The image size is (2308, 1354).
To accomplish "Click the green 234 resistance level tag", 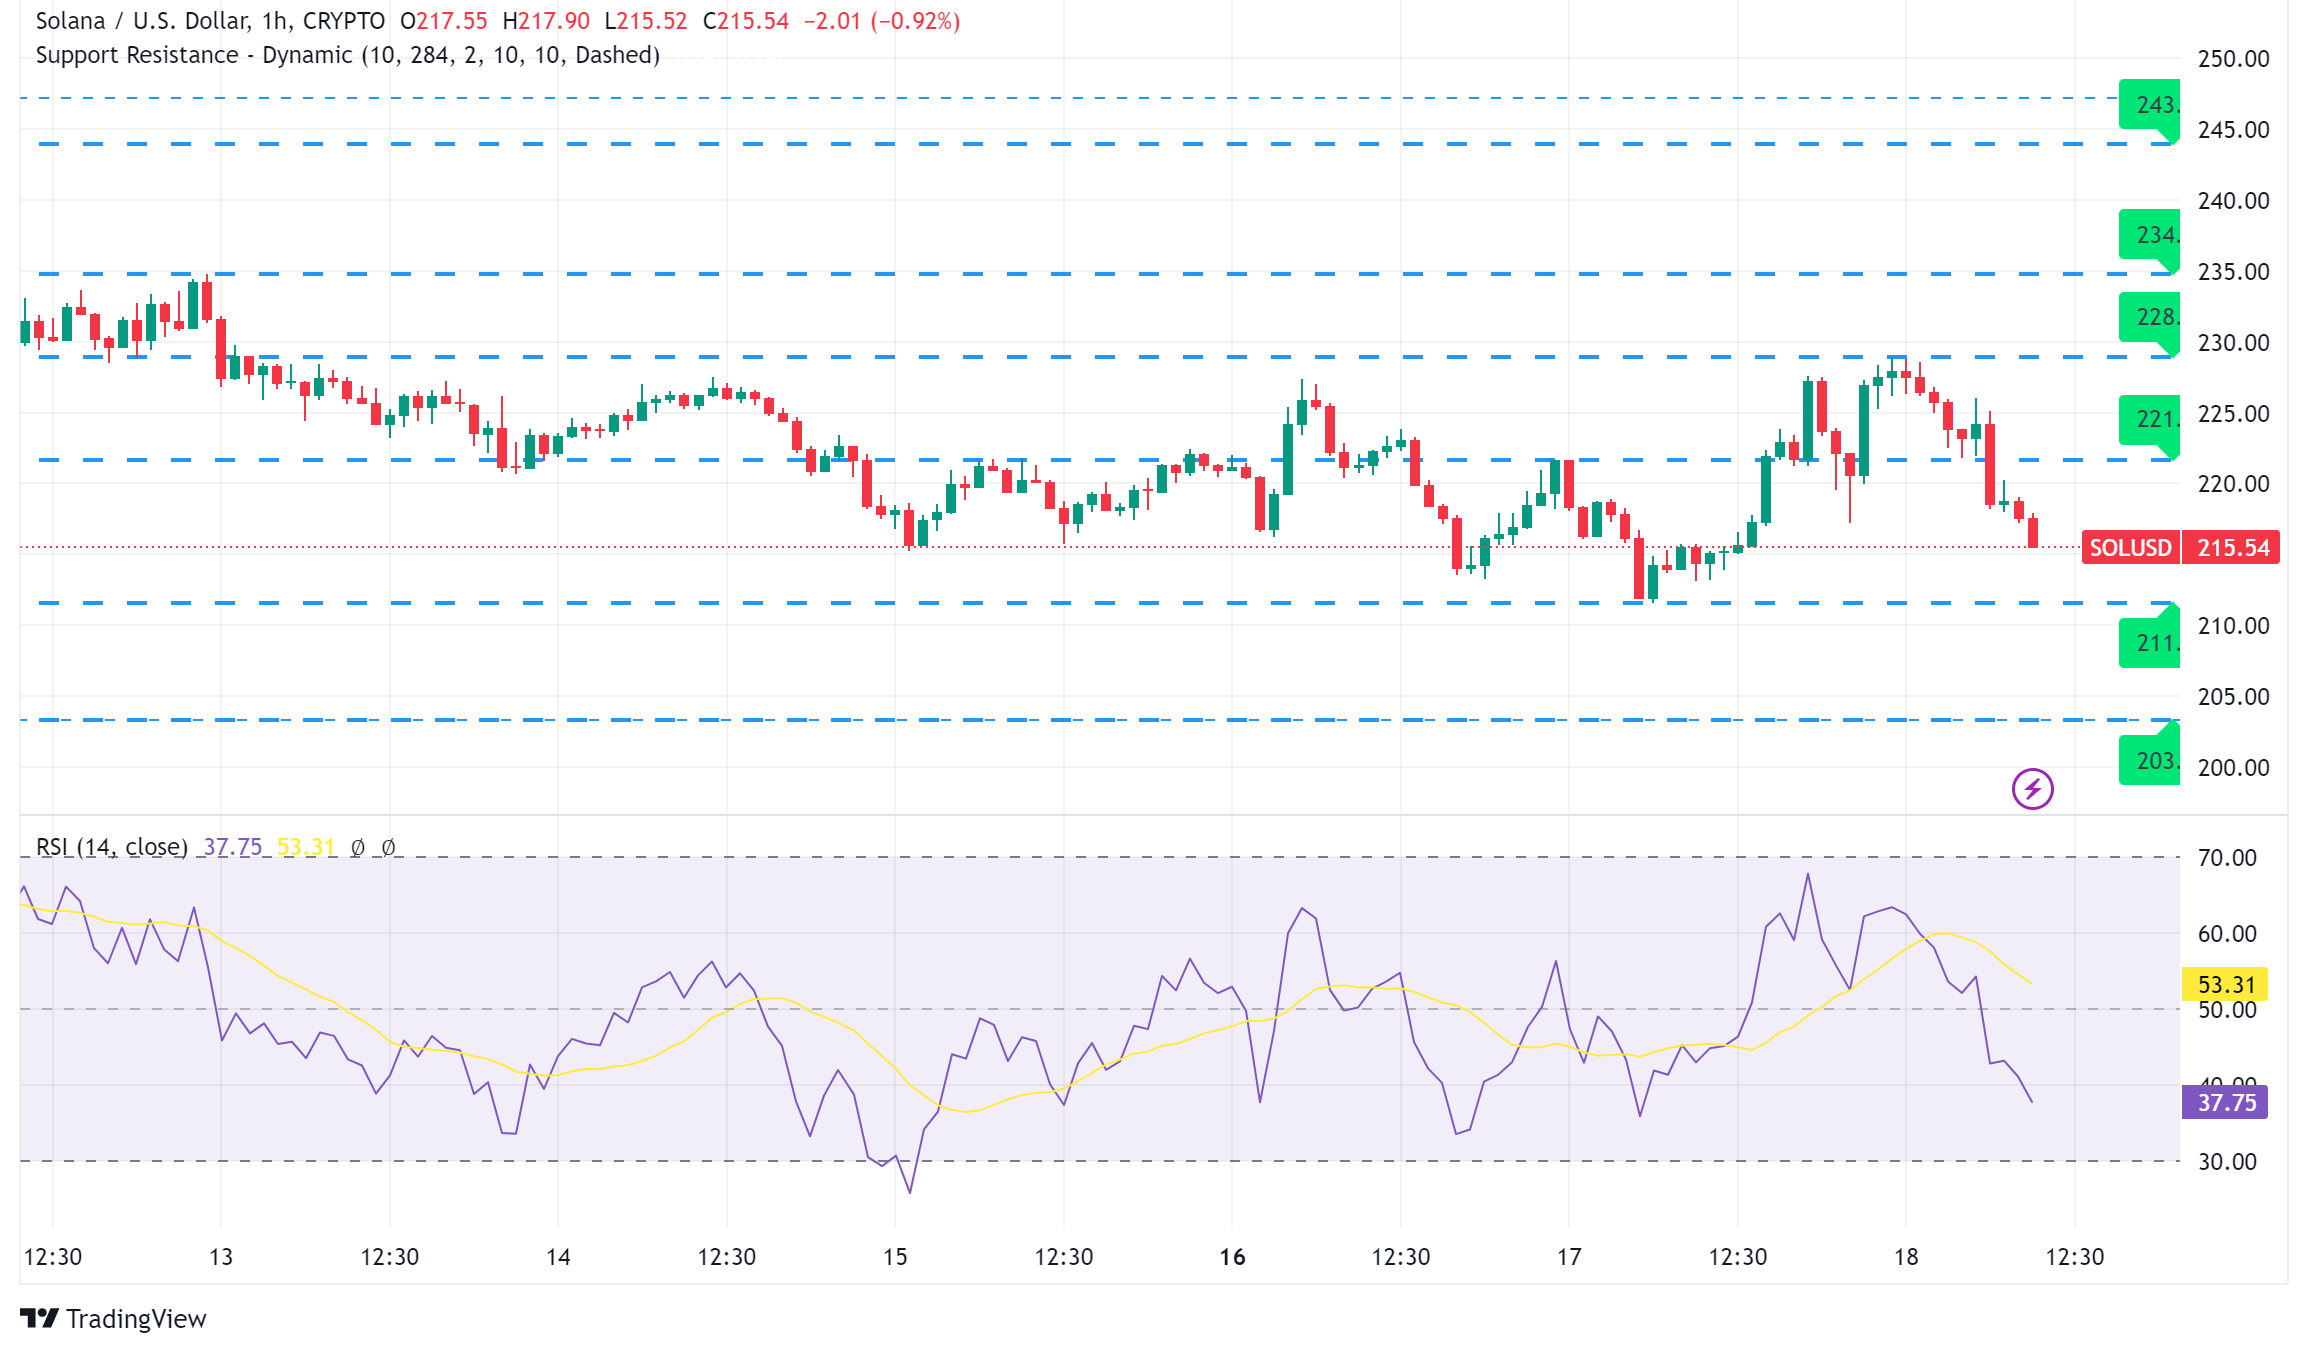I will pos(2150,235).
